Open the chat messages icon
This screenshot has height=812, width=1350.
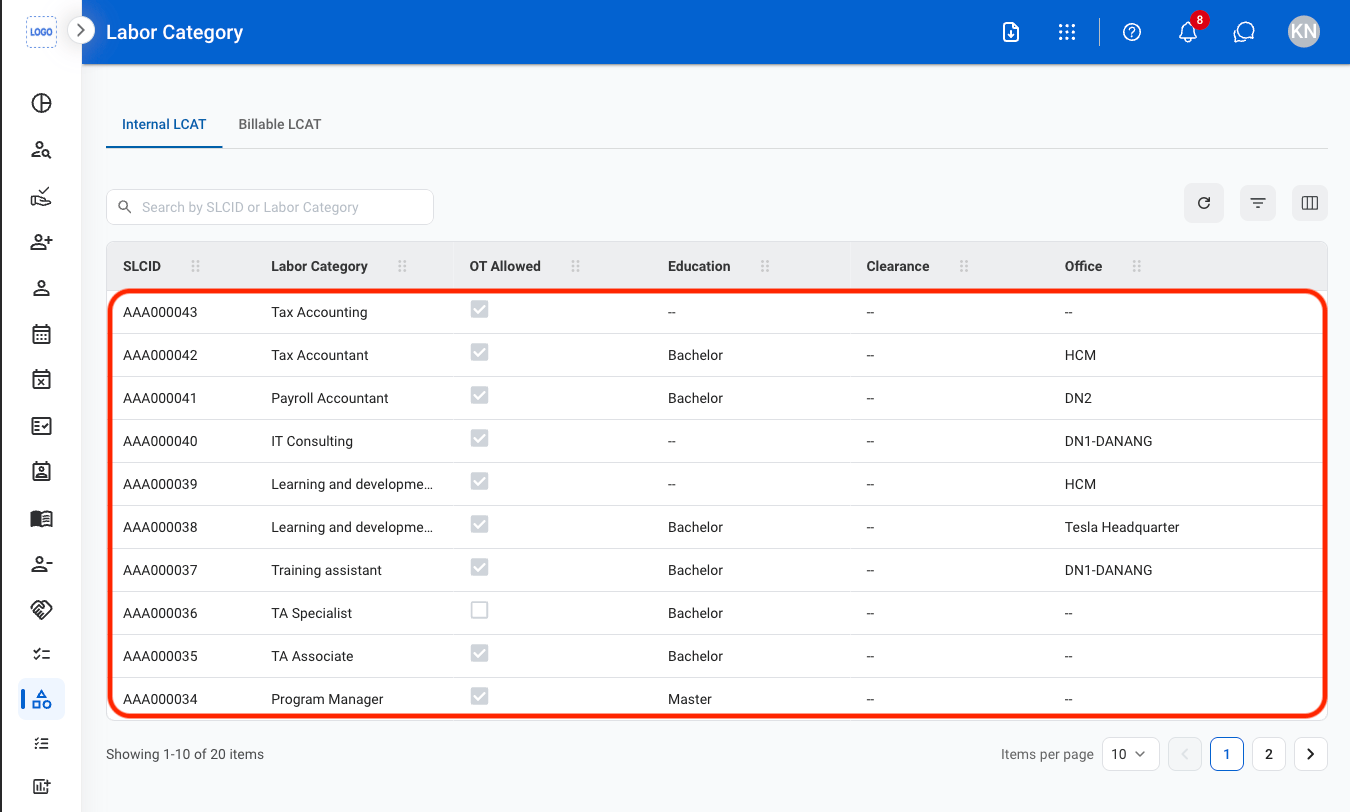click(x=1244, y=32)
